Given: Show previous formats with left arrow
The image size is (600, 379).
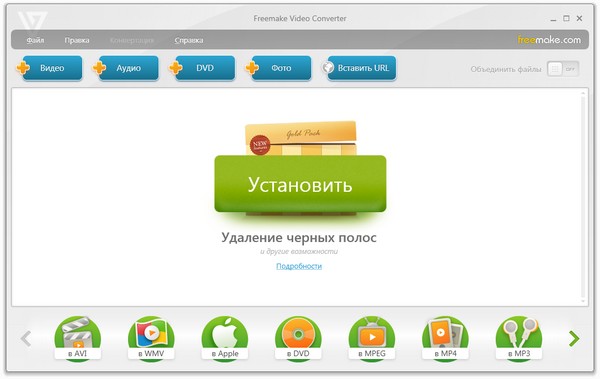Looking at the screenshot, I should coord(26,338).
